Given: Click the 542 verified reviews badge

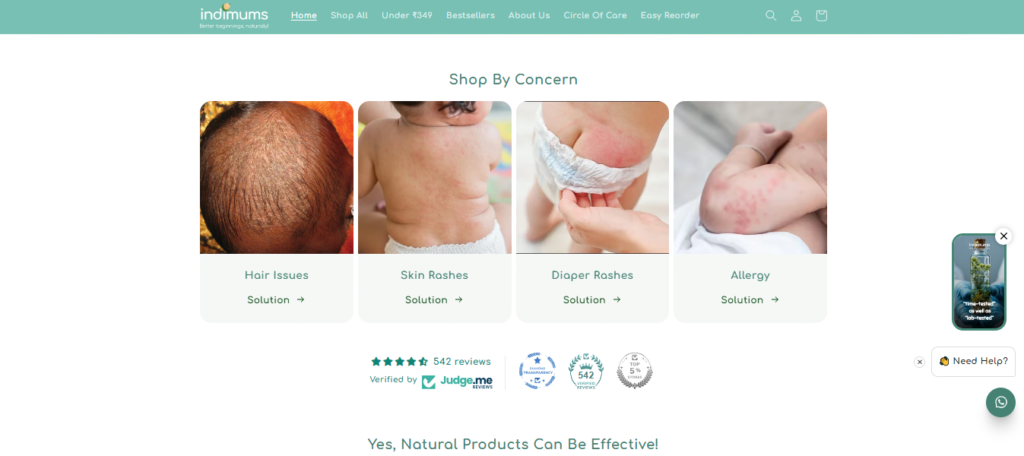Looking at the screenshot, I should pos(586,371).
